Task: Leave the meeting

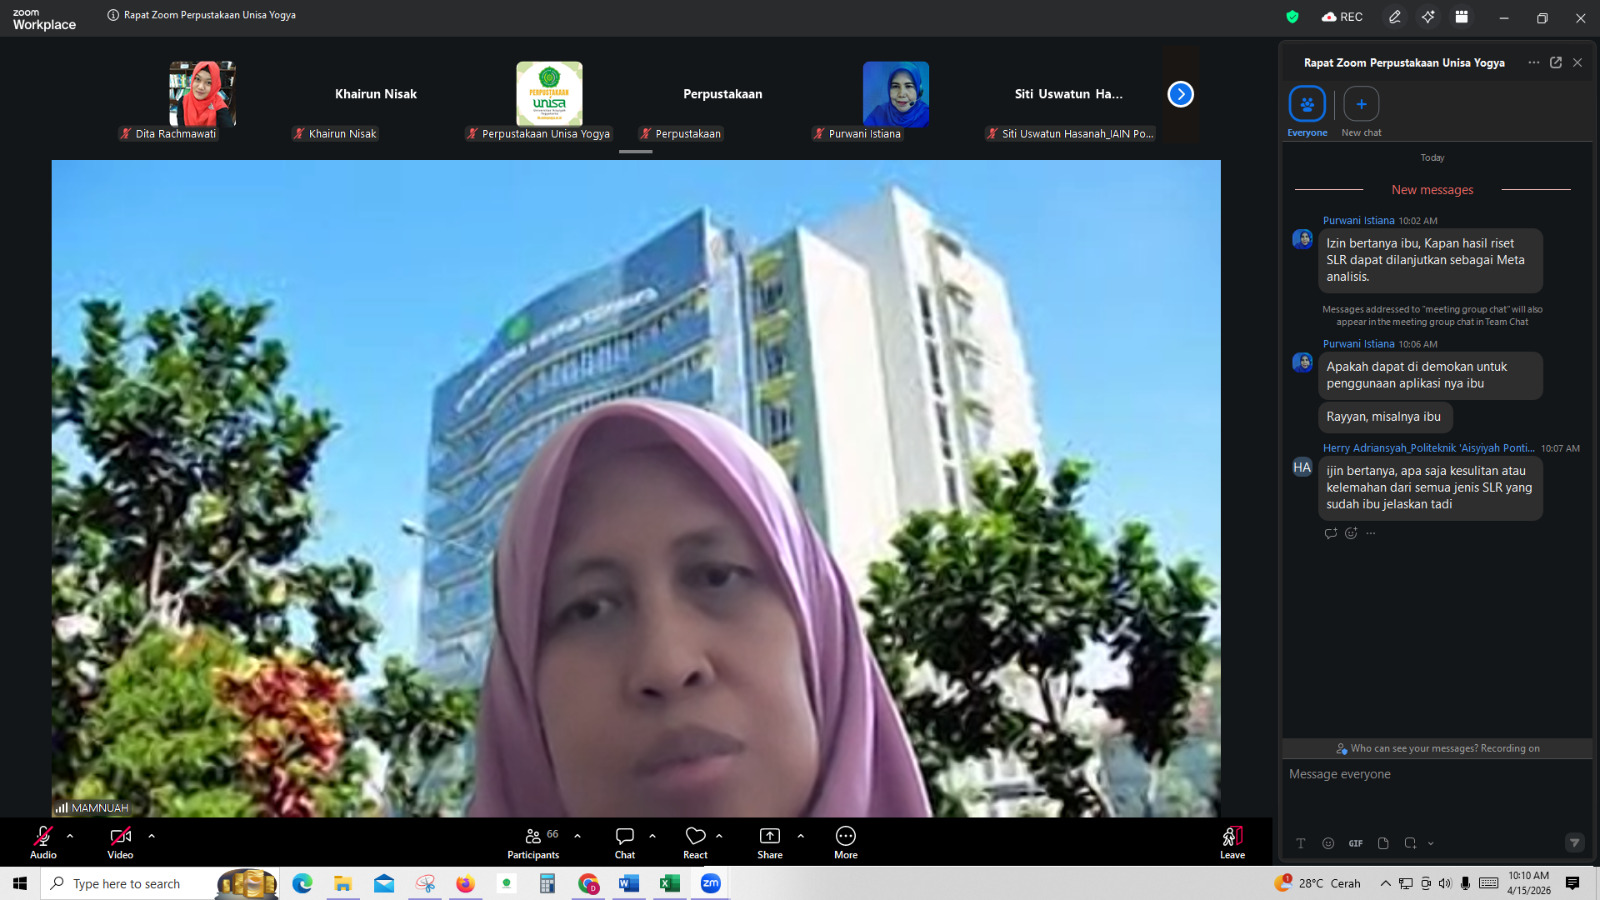Action: click(1232, 841)
